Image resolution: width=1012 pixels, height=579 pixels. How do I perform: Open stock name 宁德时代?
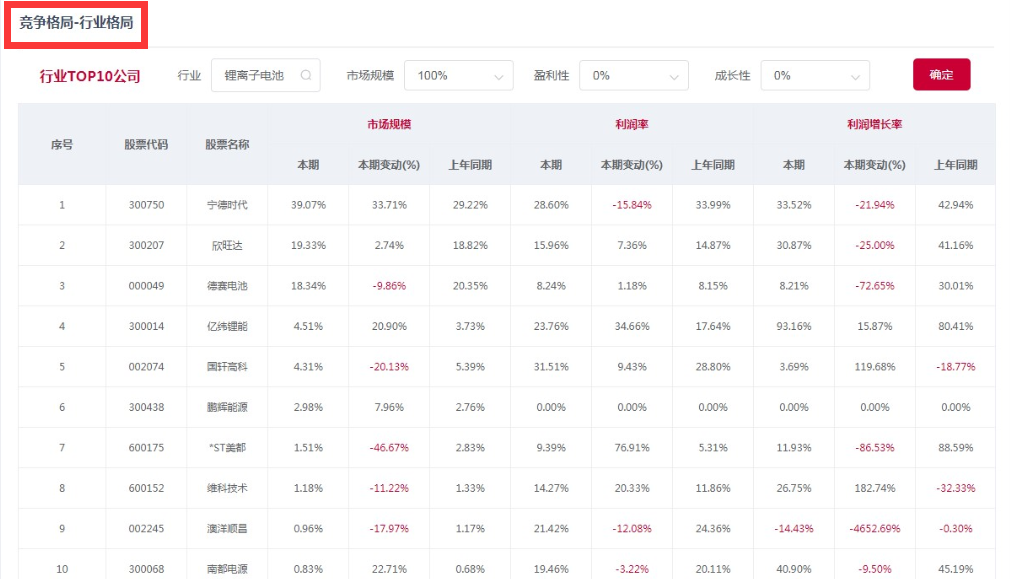[227, 205]
